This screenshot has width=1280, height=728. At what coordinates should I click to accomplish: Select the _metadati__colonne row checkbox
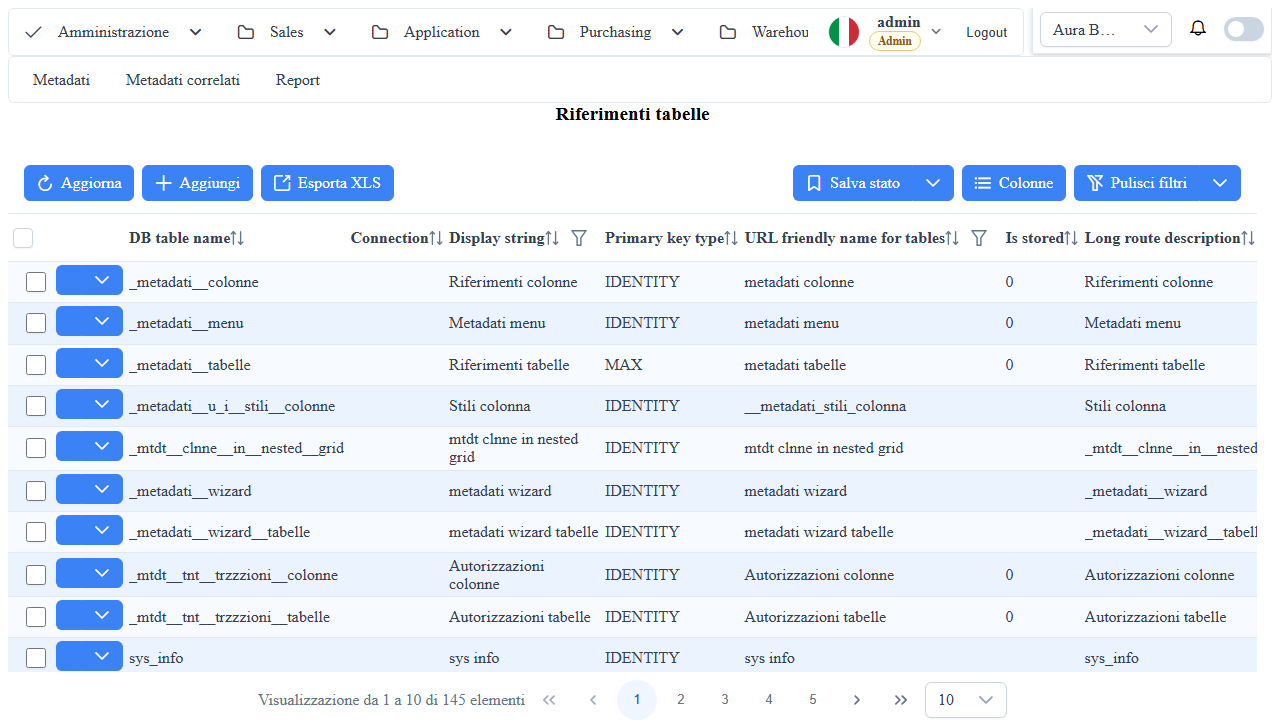coord(36,282)
